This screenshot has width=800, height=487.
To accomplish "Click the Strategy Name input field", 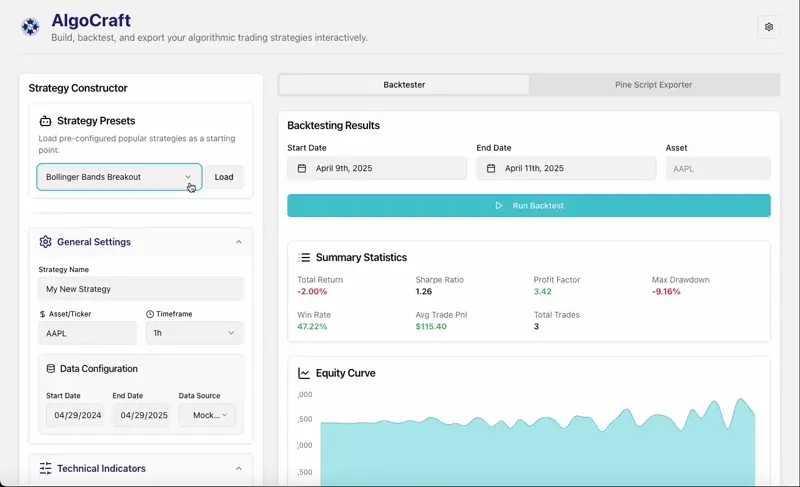I will click(140, 289).
